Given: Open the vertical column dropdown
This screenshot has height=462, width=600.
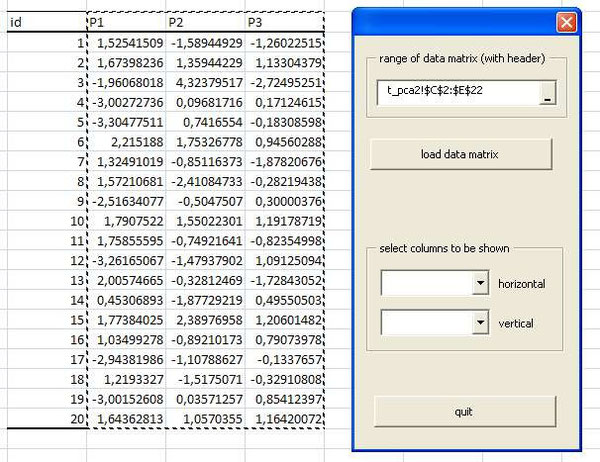Looking at the screenshot, I should tap(480, 322).
